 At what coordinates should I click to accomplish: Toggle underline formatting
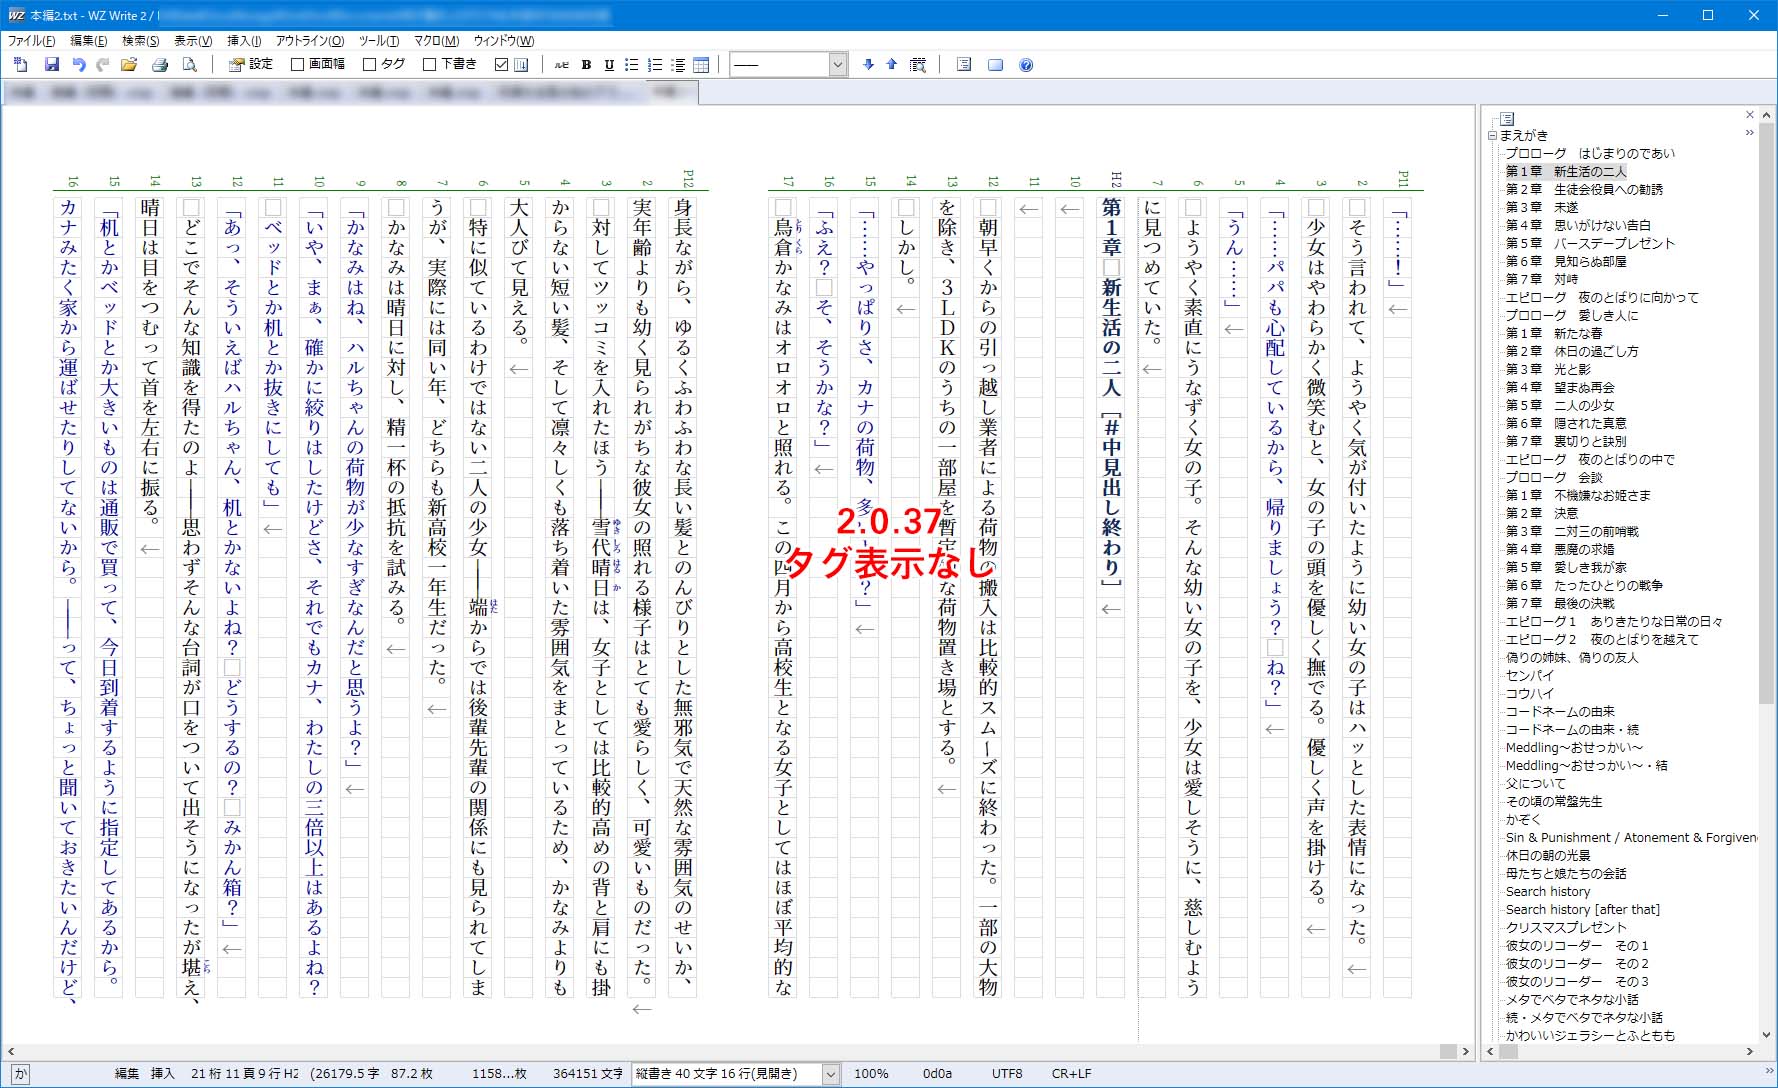click(x=609, y=64)
